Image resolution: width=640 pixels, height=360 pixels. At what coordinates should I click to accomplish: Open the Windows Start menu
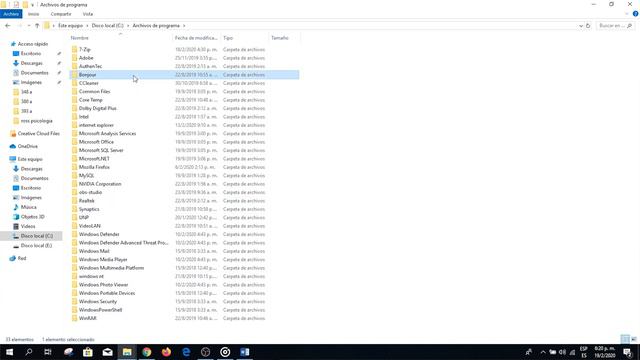[9, 352]
